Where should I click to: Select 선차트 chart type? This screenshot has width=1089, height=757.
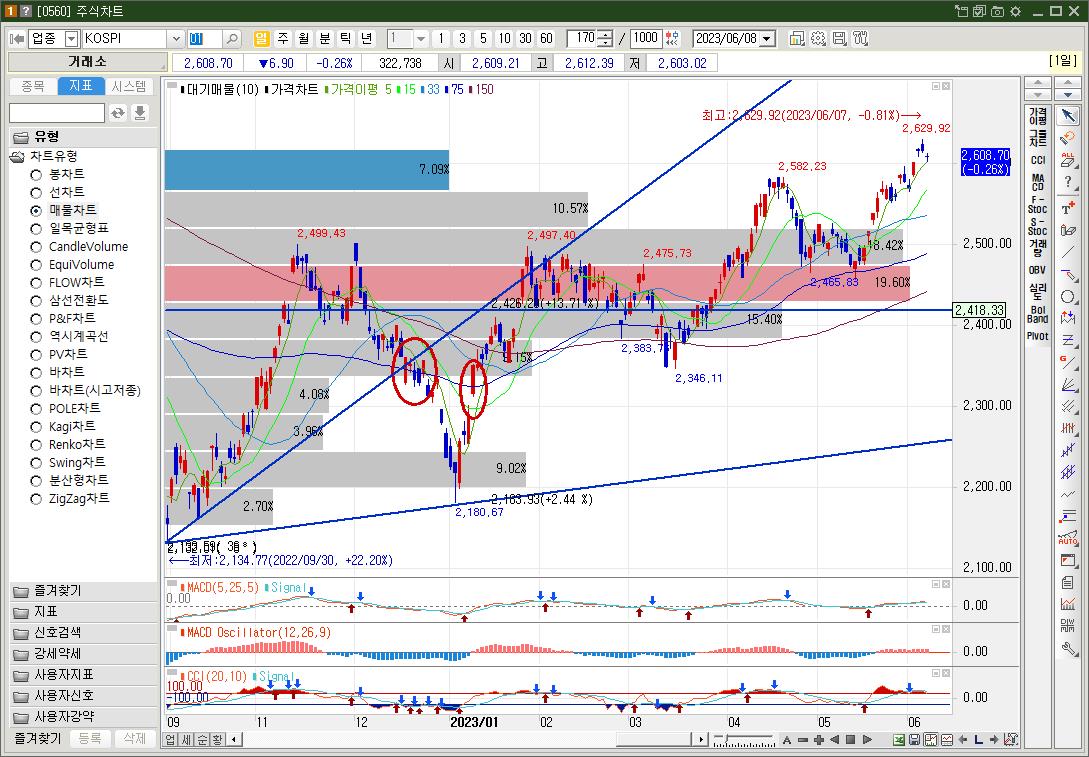tap(58, 192)
